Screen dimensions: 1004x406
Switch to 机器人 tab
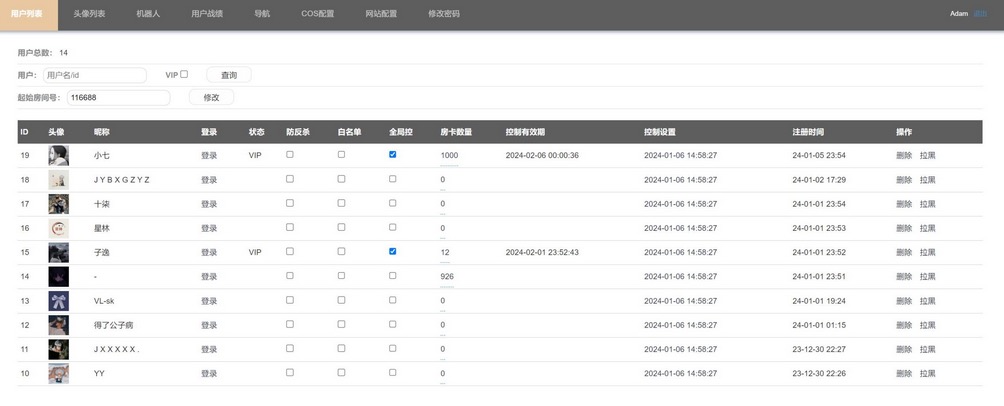[x=148, y=14]
